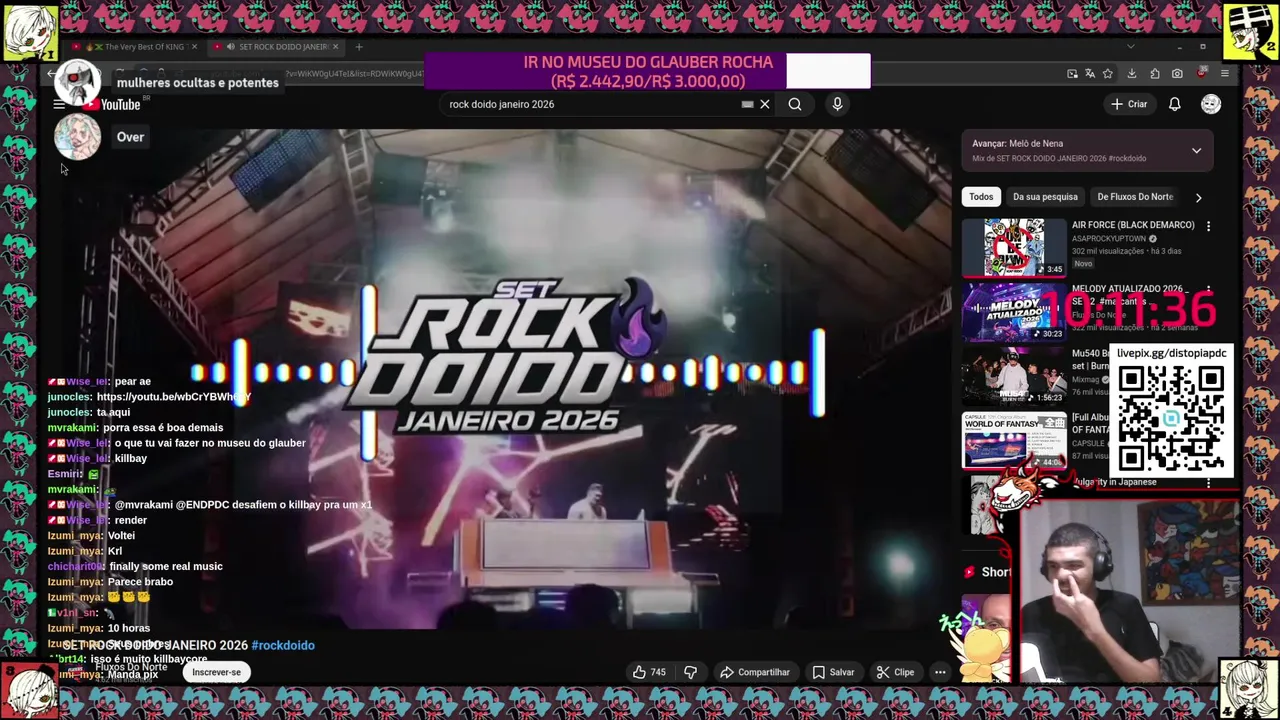Open the AIR FORCE (BLACK DEMARCO) title
This screenshot has width=1280, height=720.
[x=1133, y=225]
